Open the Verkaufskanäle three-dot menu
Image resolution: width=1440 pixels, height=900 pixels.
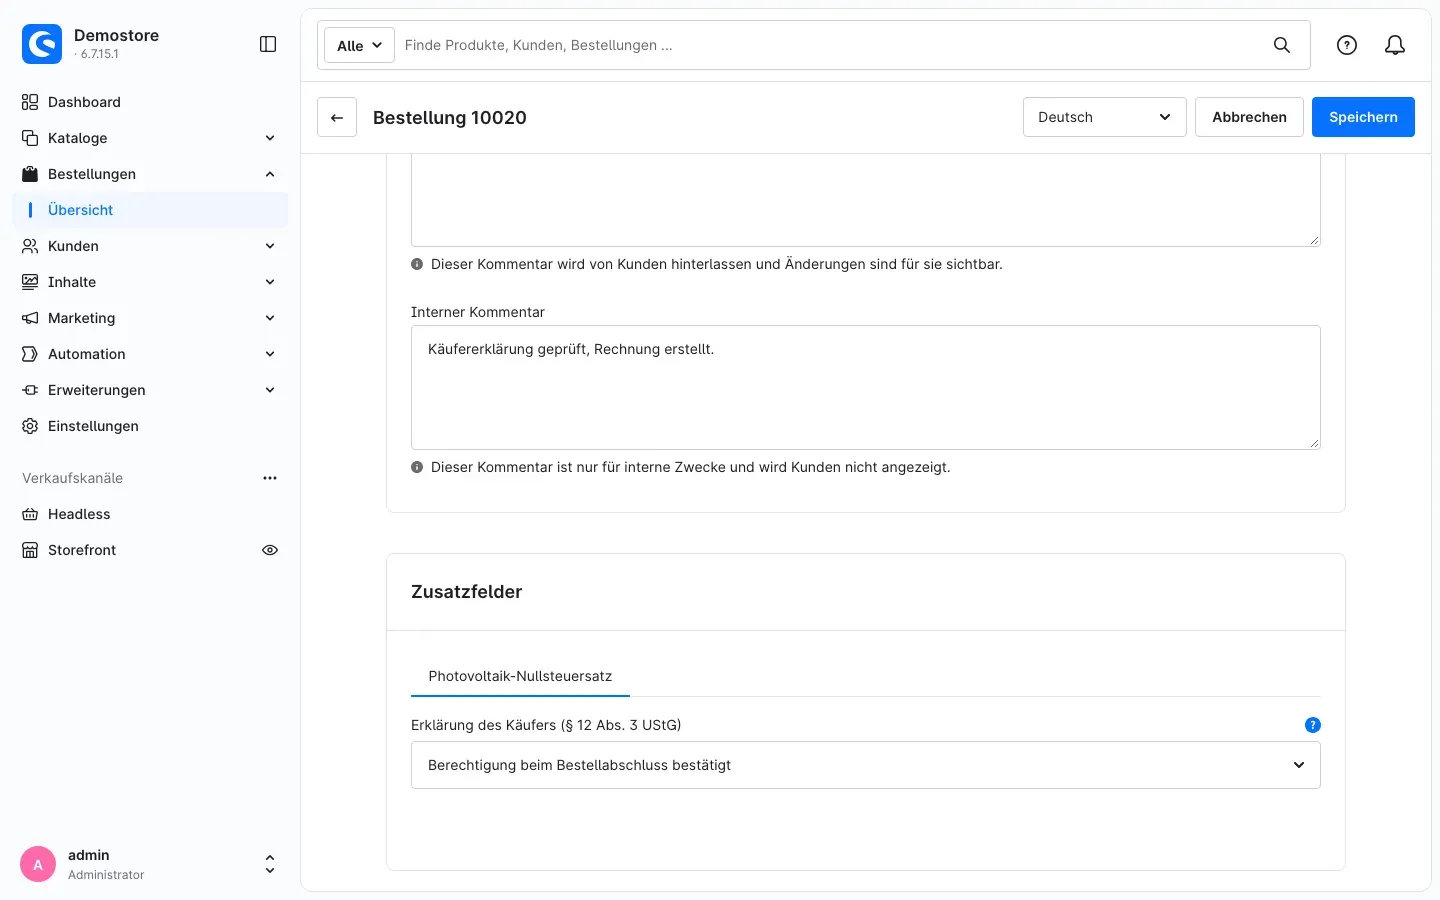[x=270, y=478]
